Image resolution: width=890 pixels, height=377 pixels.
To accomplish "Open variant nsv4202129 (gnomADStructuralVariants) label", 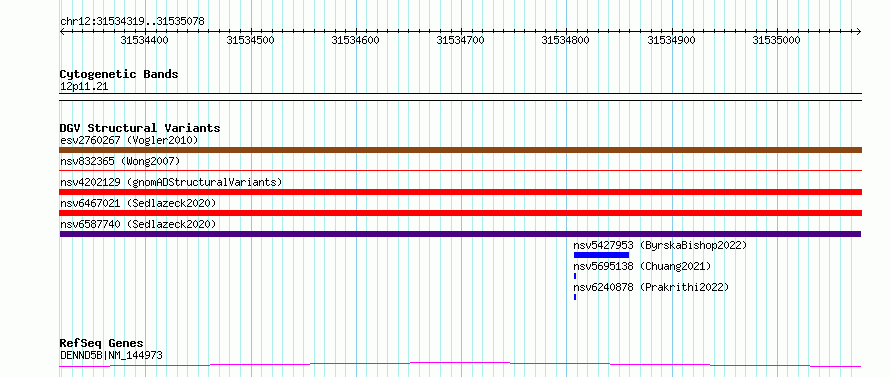I will [x=171, y=182].
